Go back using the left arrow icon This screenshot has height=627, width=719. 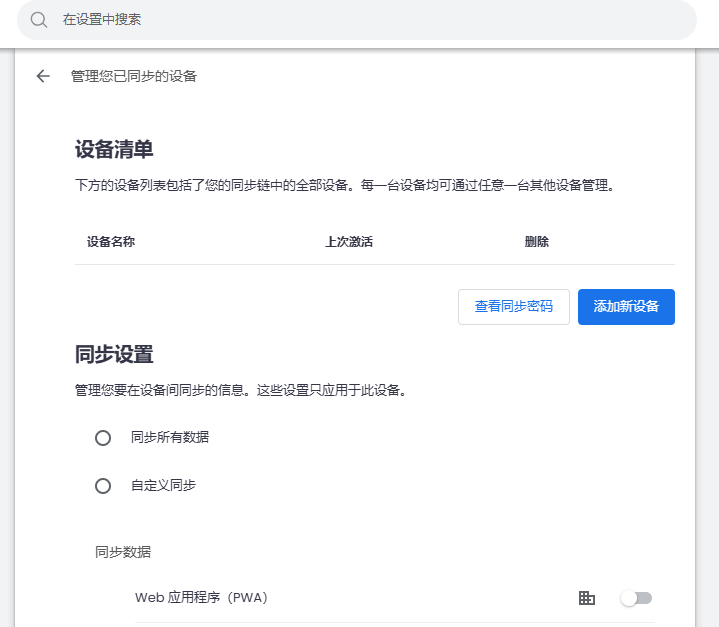point(43,76)
